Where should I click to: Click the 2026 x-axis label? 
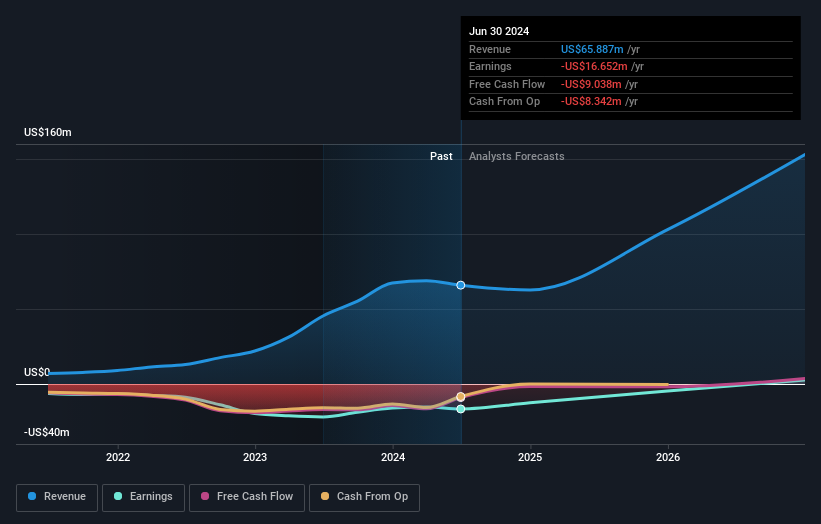[668, 457]
